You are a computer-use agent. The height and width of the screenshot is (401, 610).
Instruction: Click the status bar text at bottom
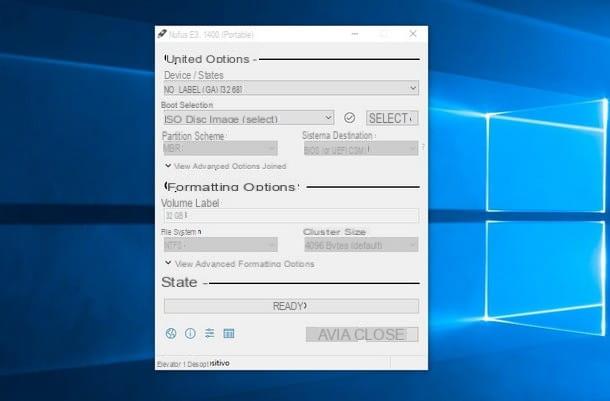tap(193, 364)
